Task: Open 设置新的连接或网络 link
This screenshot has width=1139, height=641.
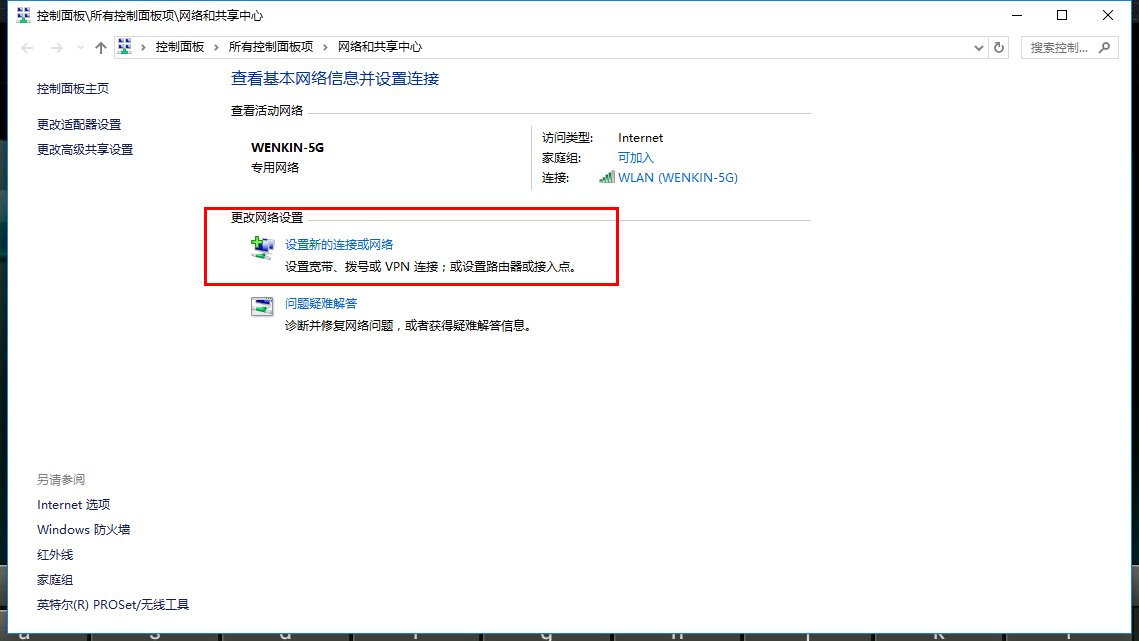Action: click(x=339, y=244)
